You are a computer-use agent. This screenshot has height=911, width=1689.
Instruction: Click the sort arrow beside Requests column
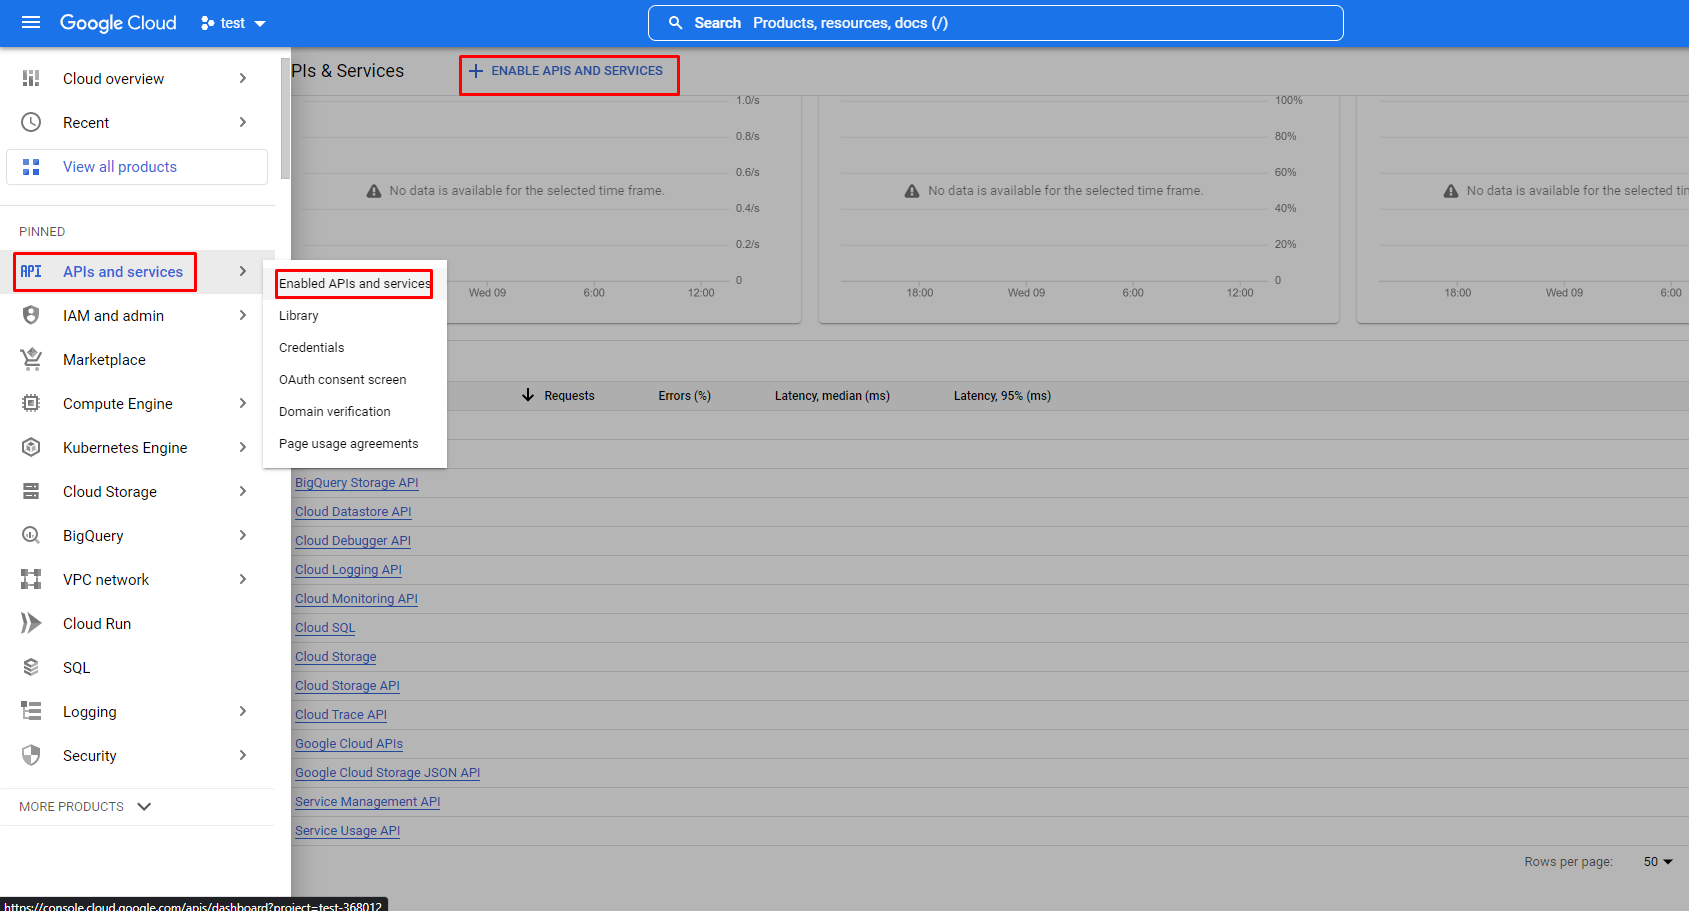528,395
